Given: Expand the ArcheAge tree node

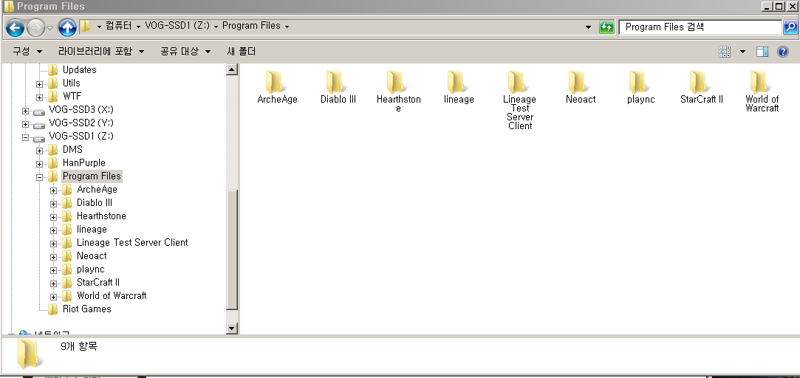Looking at the screenshot, I should (x=54, y=190).
